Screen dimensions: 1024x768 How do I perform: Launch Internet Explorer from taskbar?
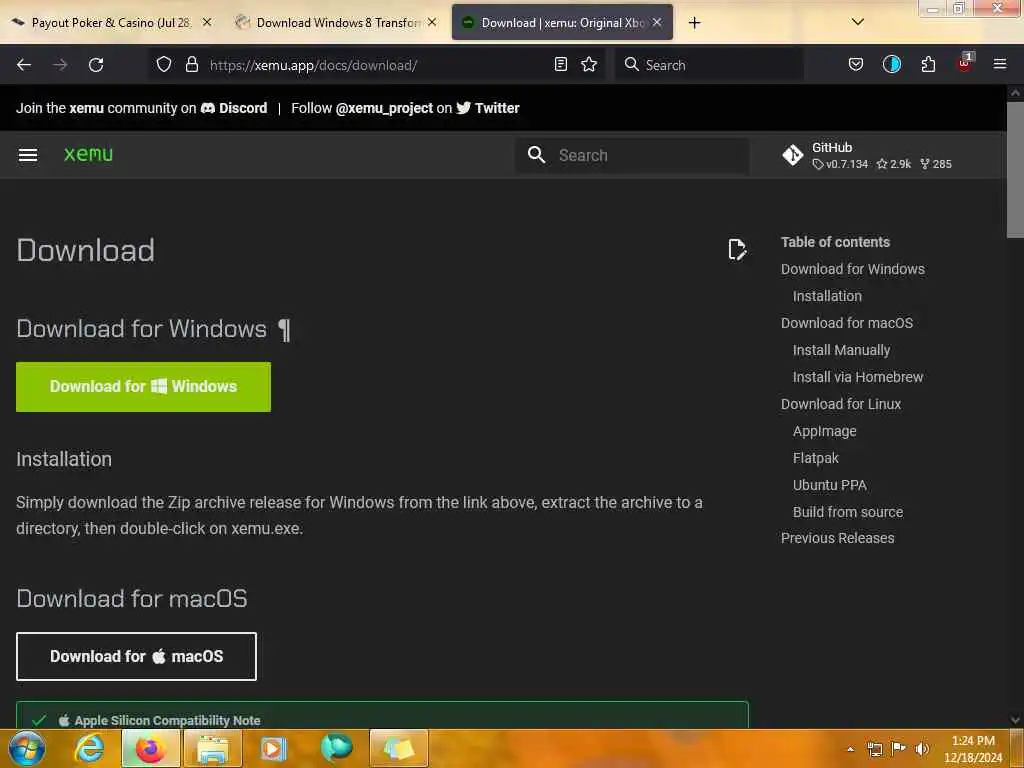(89, 748)
